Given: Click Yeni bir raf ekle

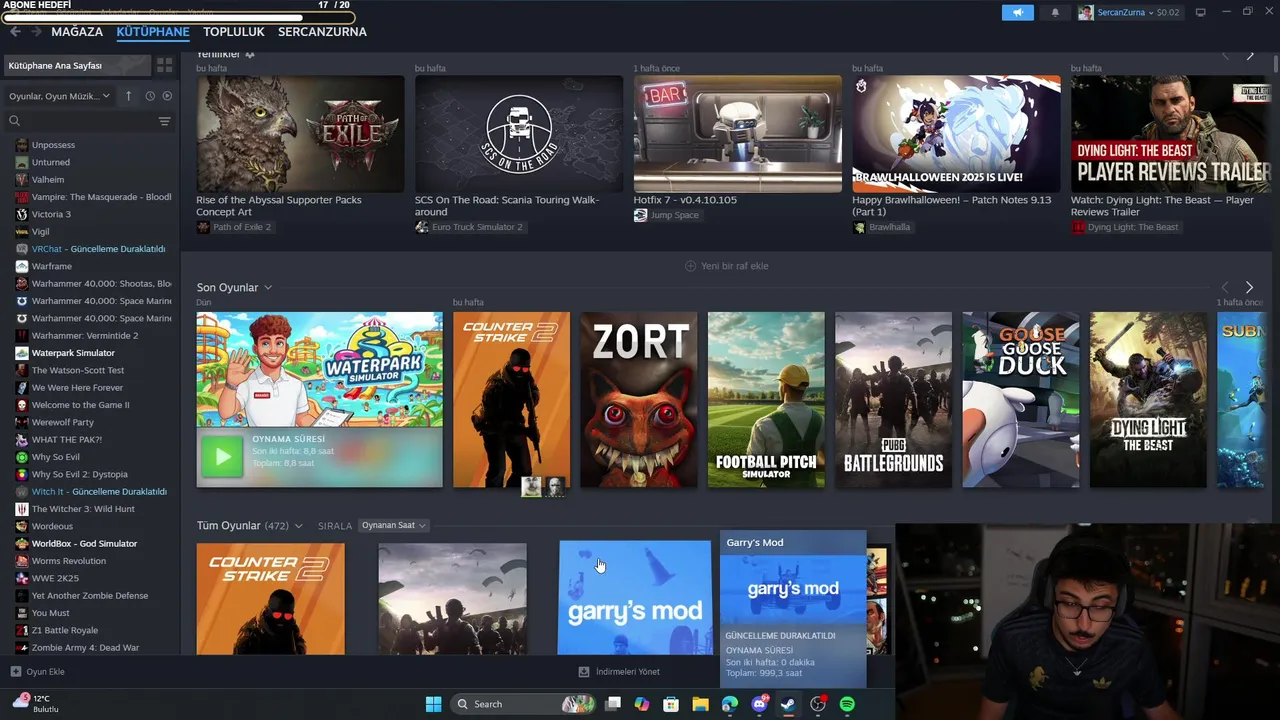Looking at the screenshot, I should 727,266.
